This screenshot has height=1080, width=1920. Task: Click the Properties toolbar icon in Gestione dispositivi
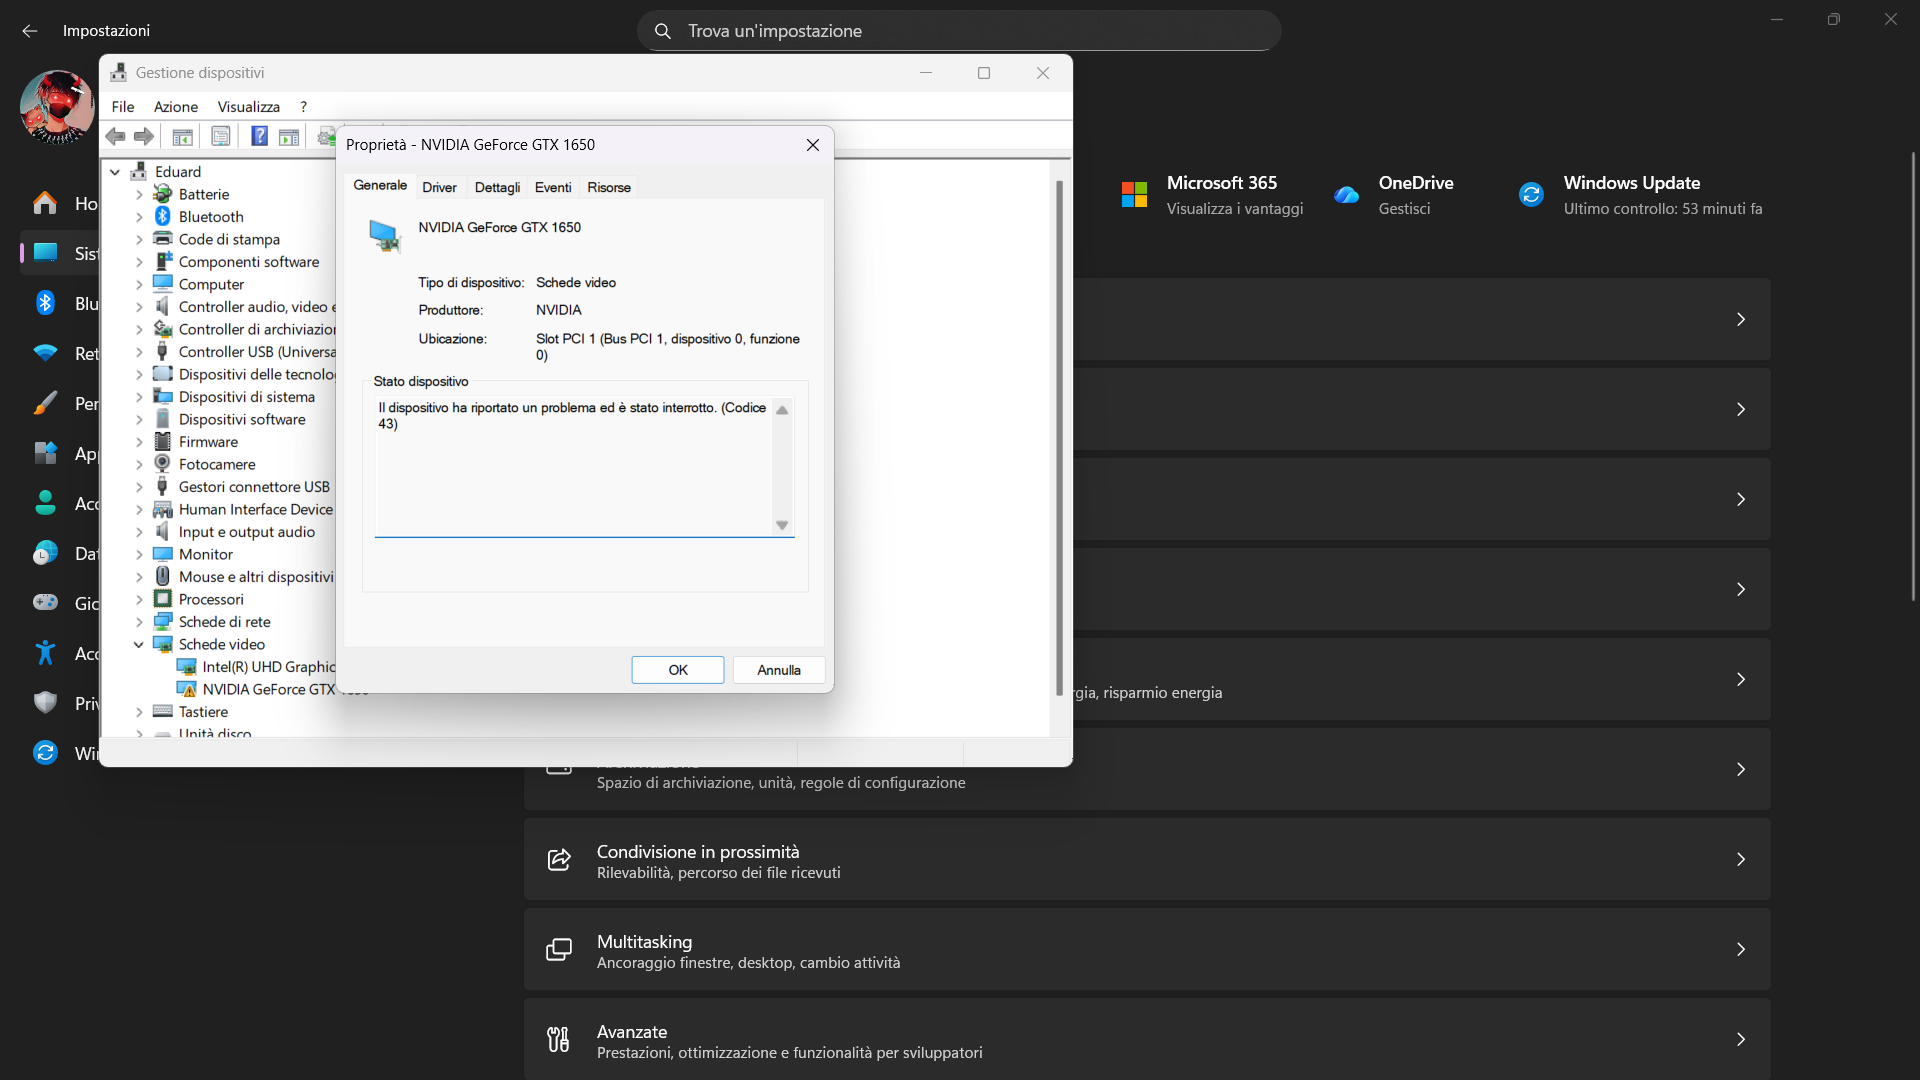coord(221,136)
